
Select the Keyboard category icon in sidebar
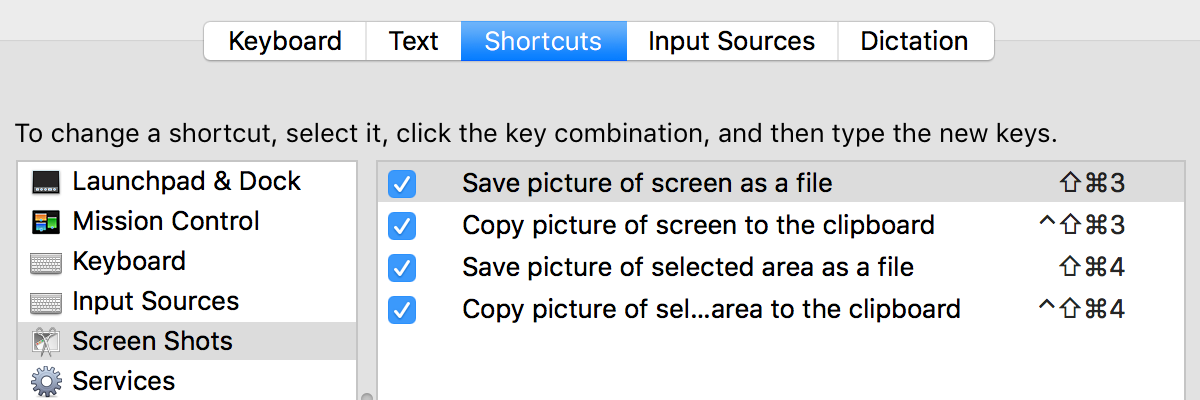45,262
